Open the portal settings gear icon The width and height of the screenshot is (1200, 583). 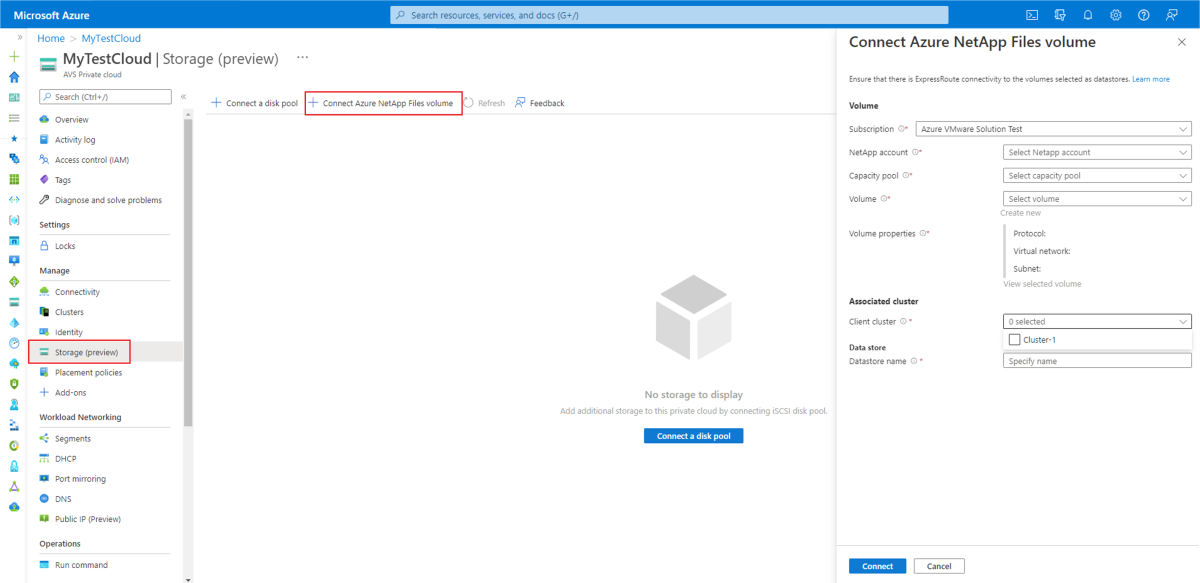(1116, 15)
